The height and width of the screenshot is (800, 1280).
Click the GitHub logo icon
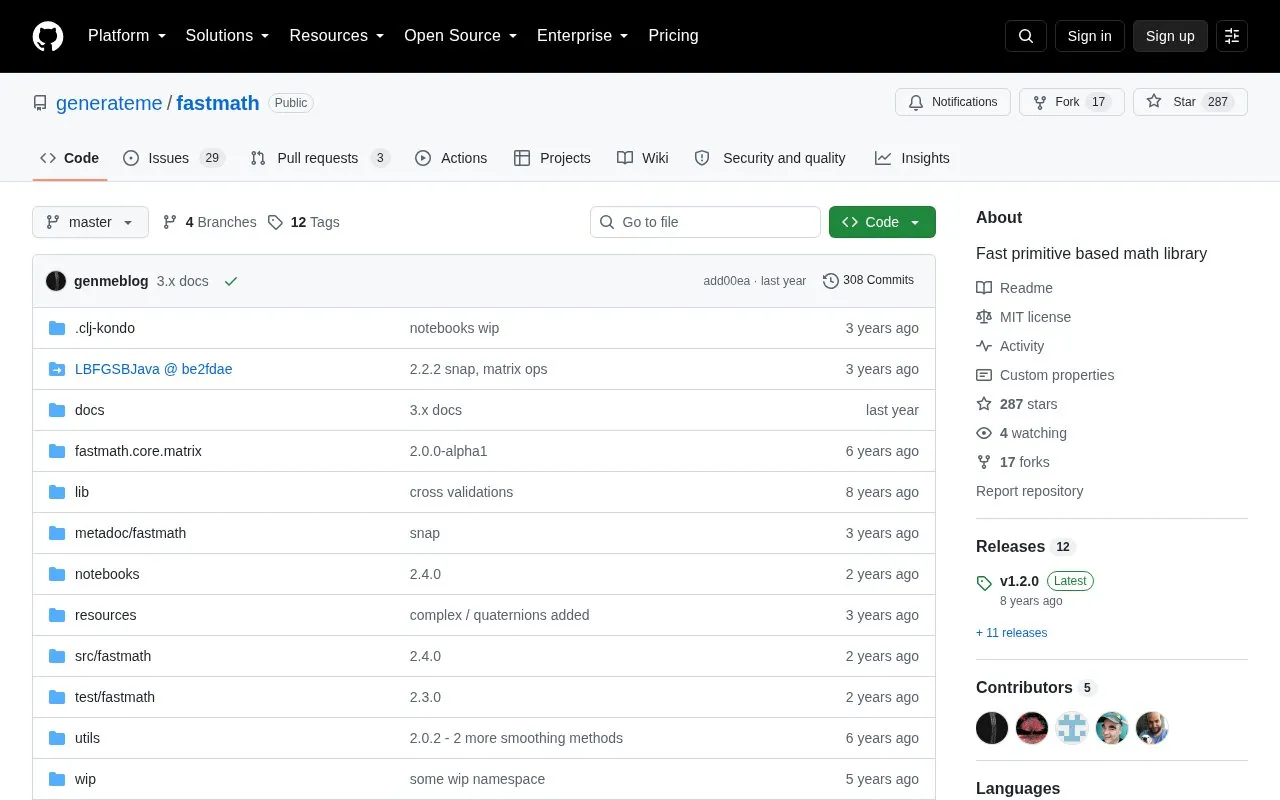coord(48,36)
